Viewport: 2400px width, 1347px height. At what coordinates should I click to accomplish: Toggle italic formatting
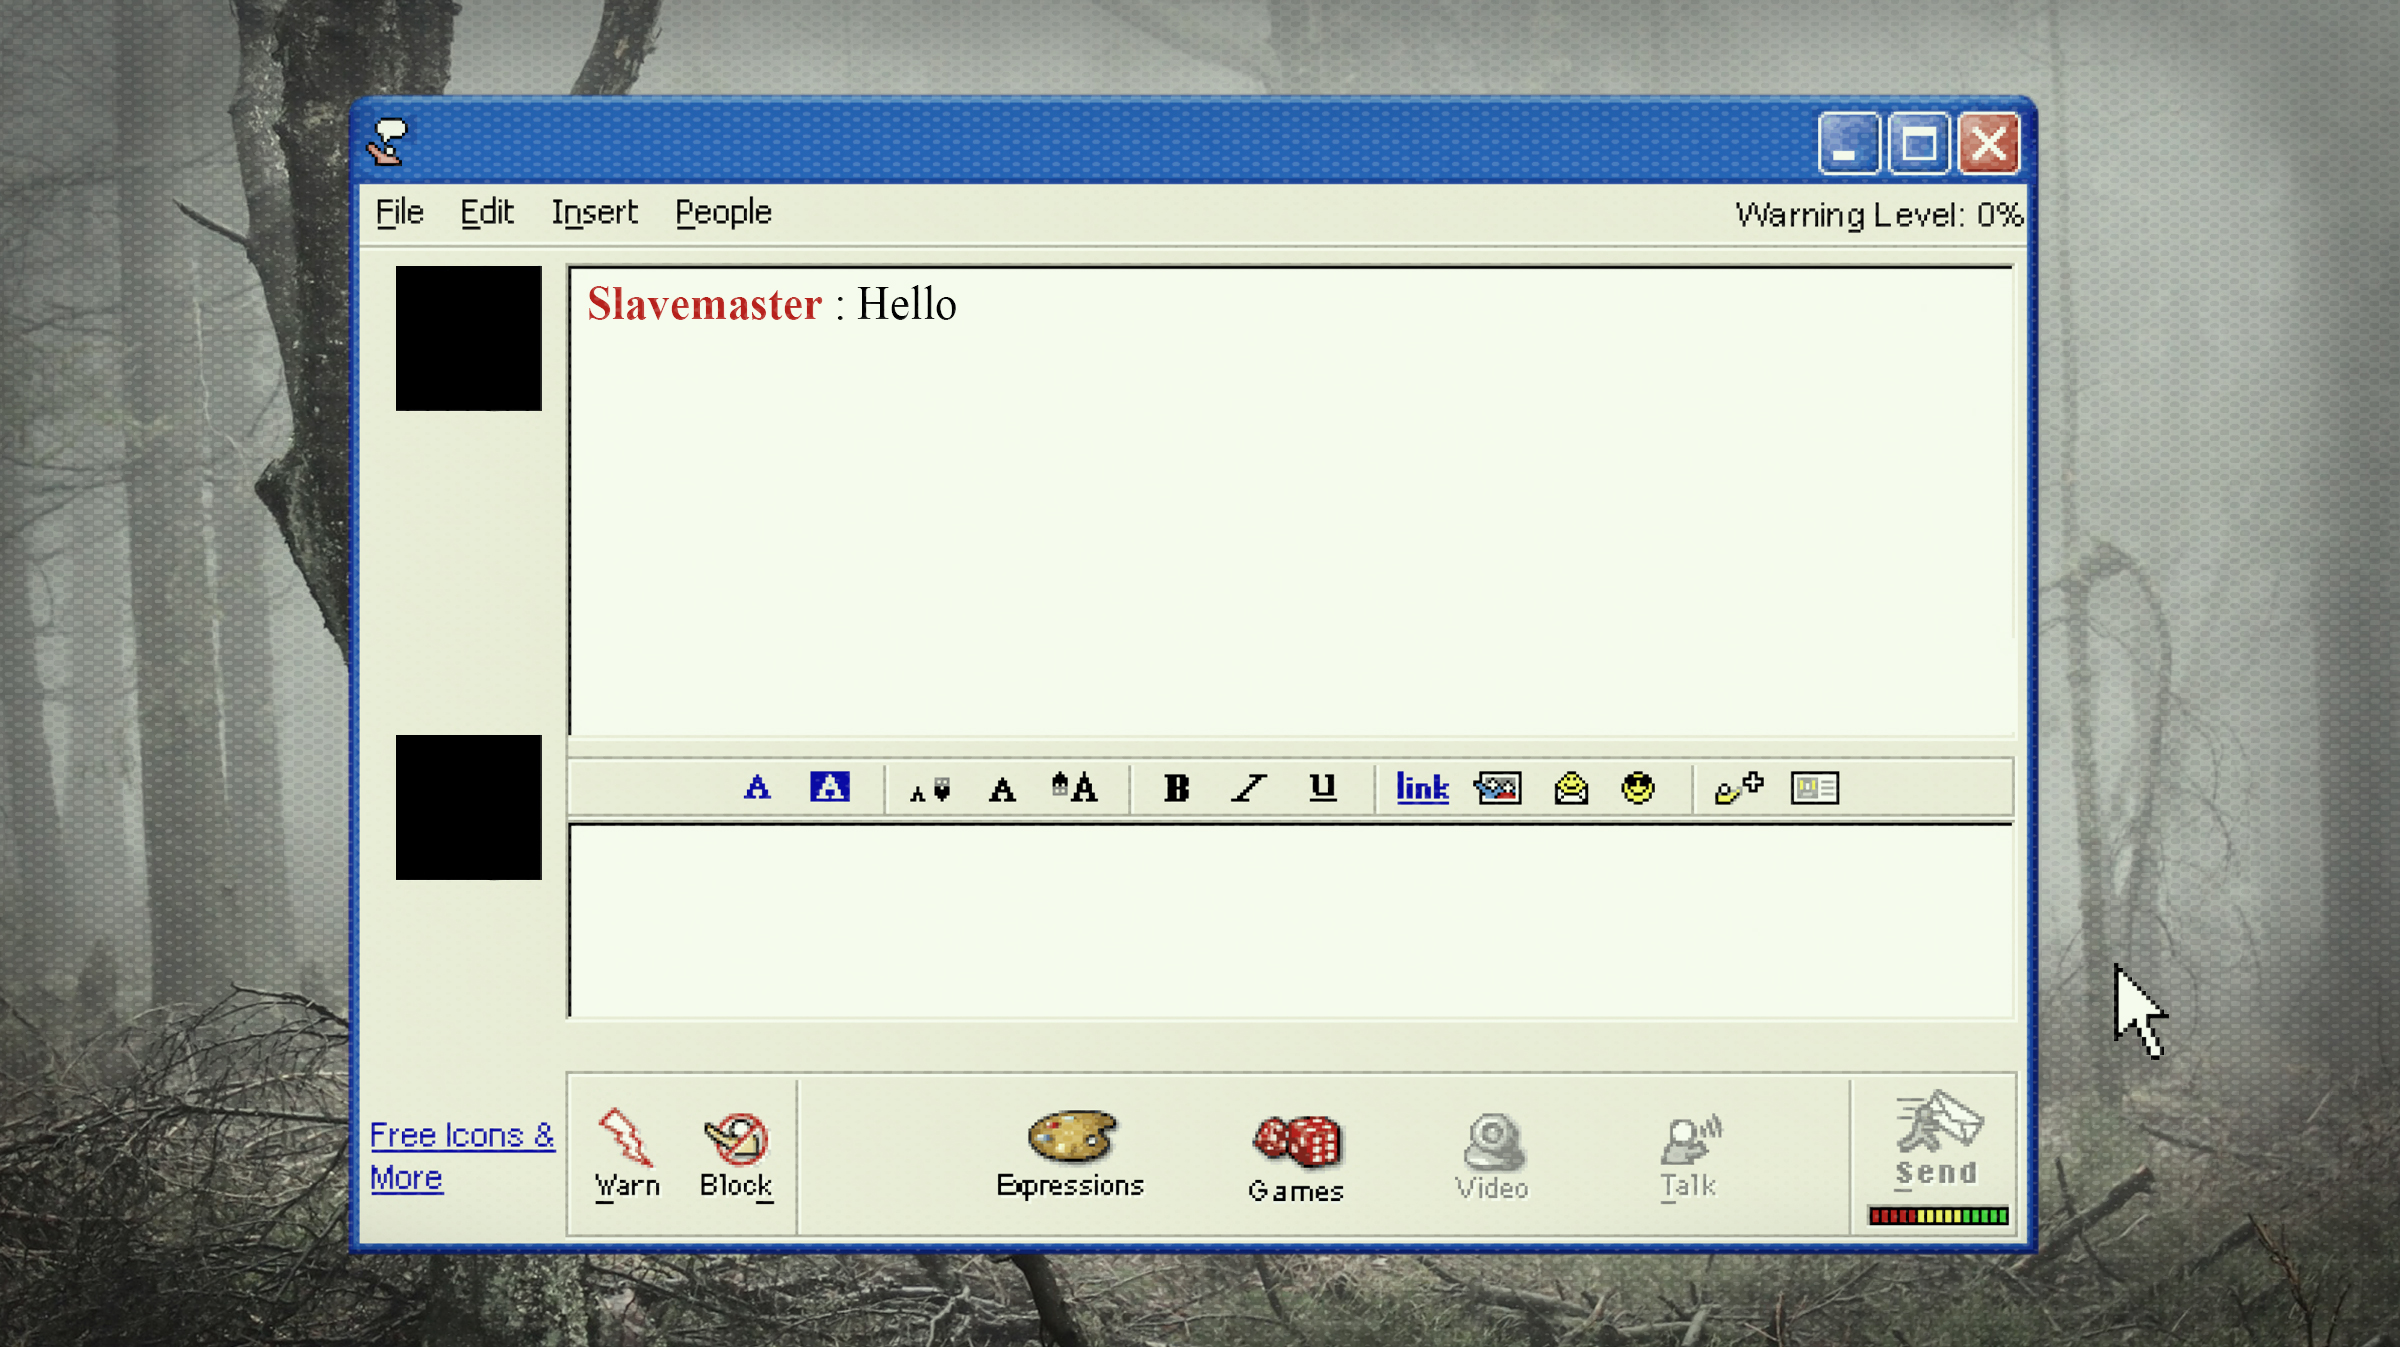pos(1249,788)
